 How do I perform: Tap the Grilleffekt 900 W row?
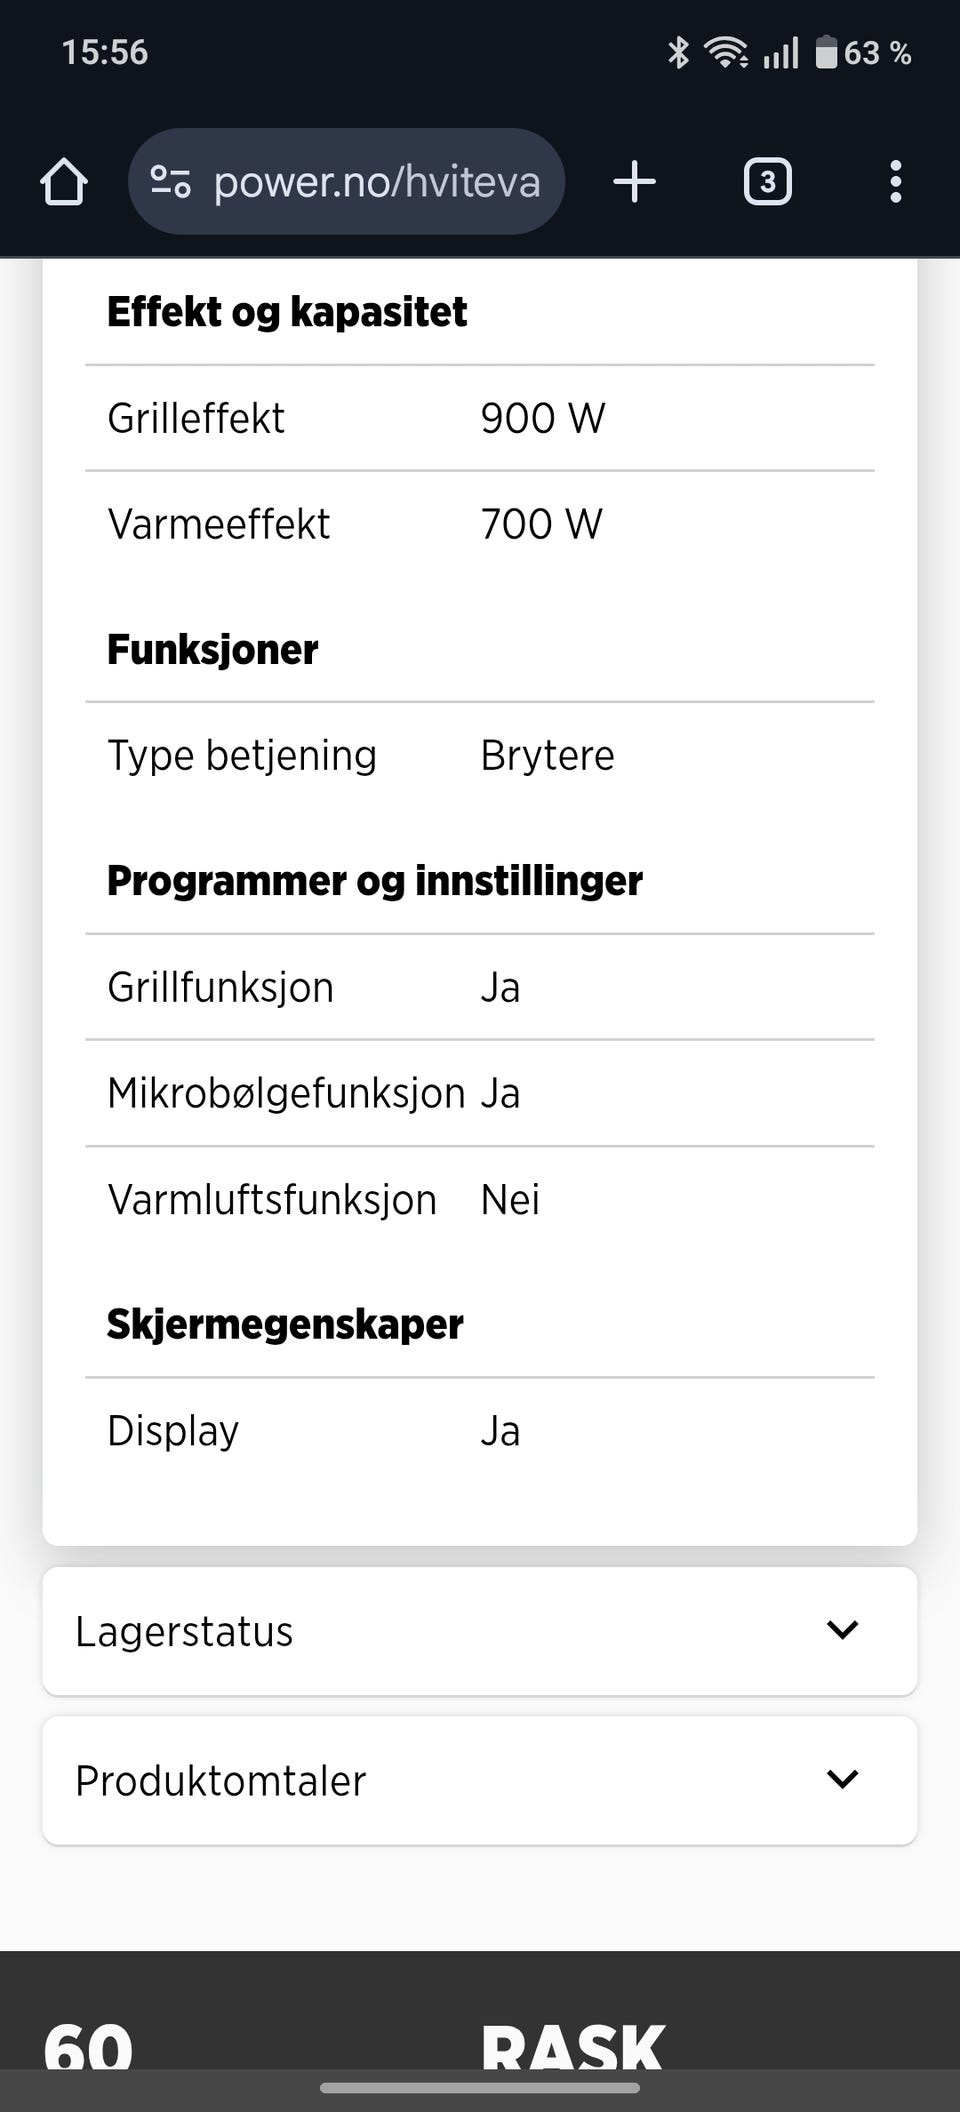[480, 418]
